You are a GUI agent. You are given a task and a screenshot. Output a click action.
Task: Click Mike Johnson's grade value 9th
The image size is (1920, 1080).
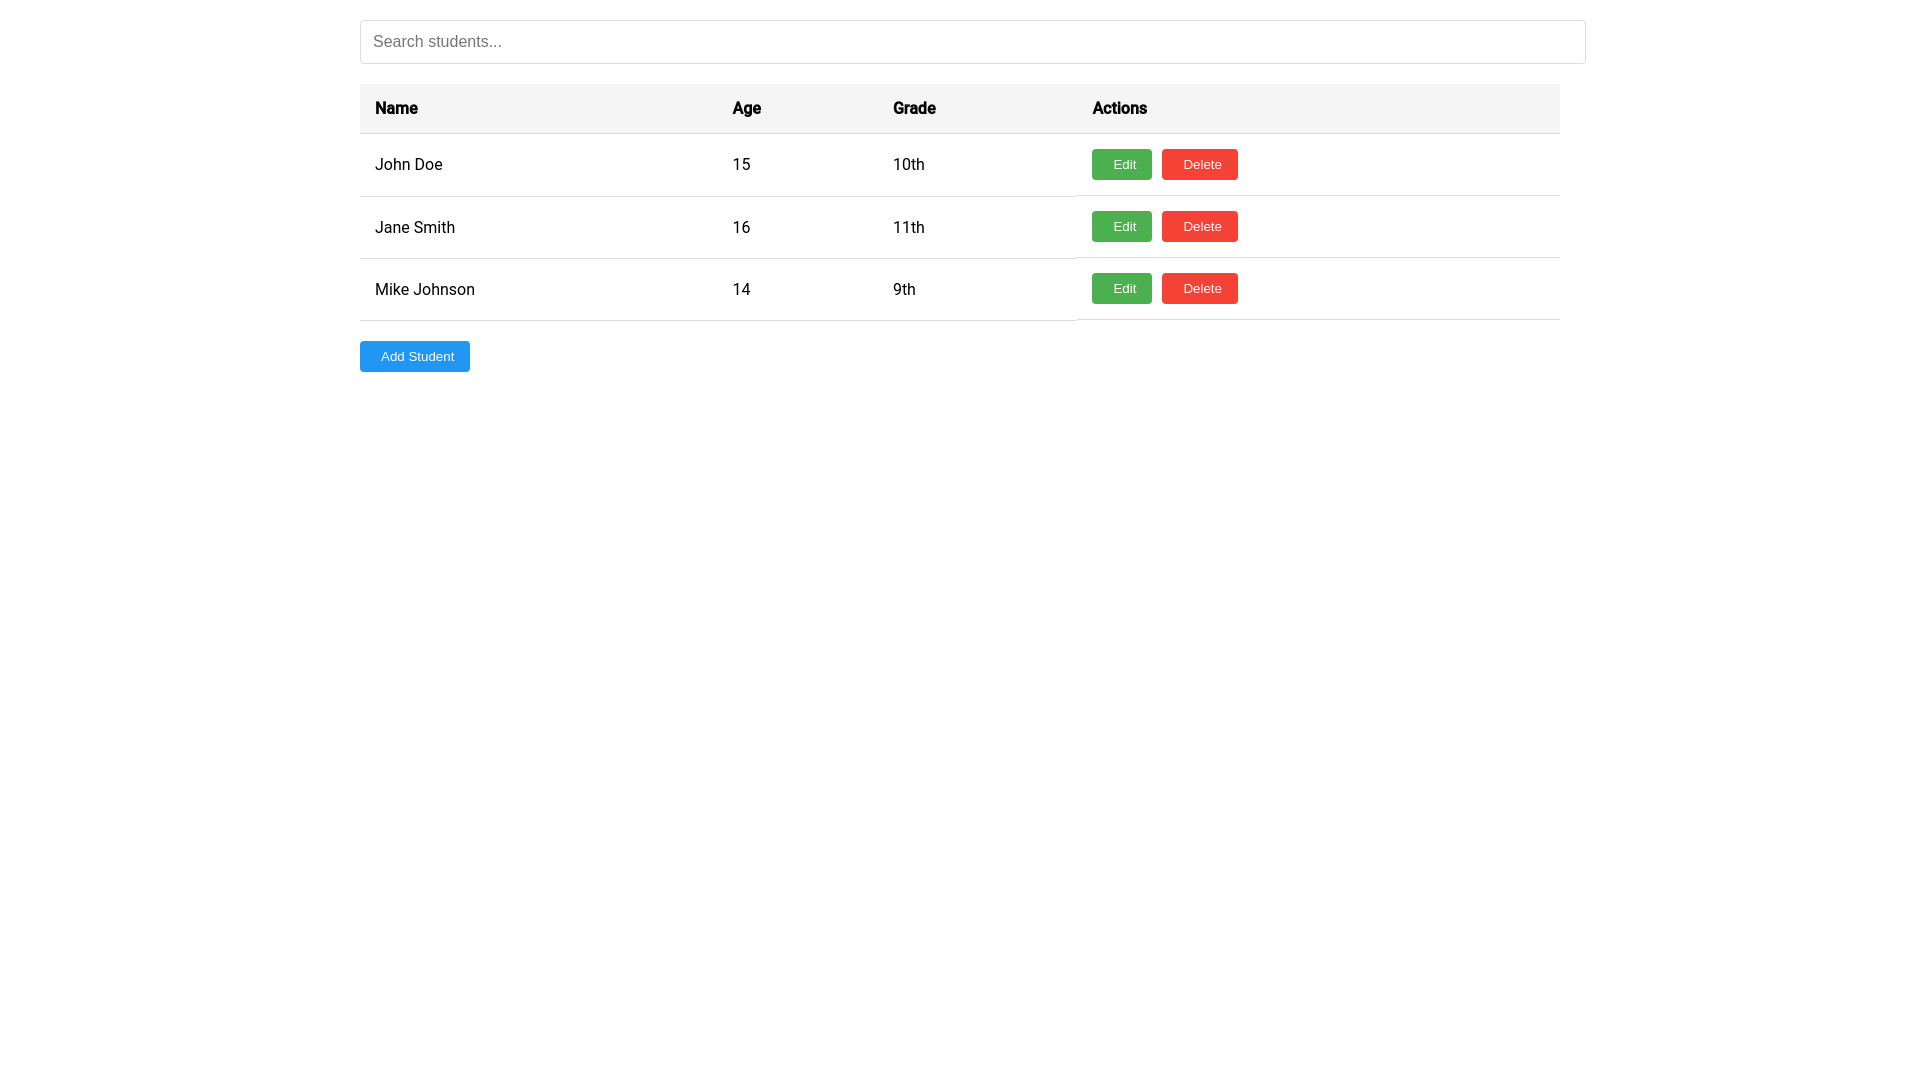tap(904, 289)
